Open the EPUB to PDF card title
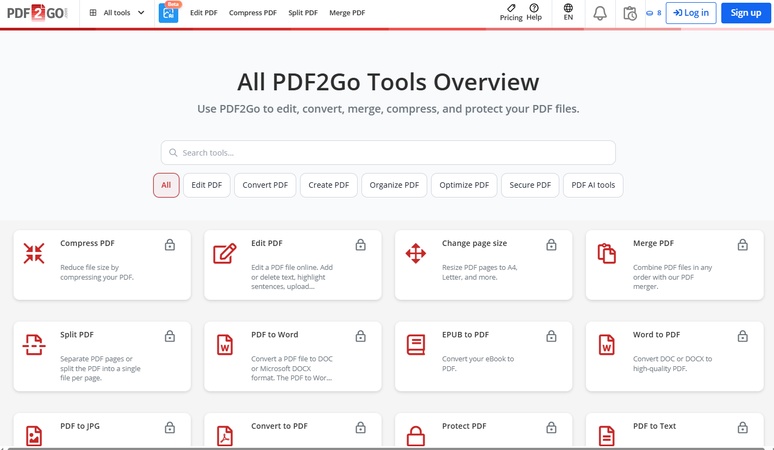 (x=465, y=335)
